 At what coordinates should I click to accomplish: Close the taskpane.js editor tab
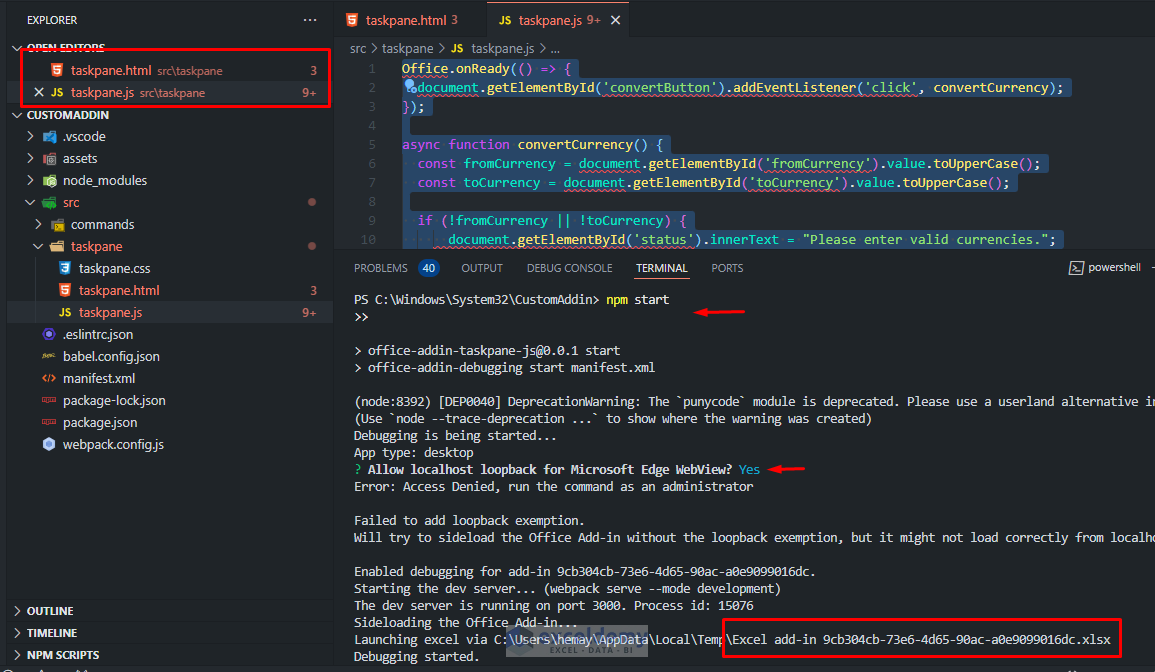615,20
